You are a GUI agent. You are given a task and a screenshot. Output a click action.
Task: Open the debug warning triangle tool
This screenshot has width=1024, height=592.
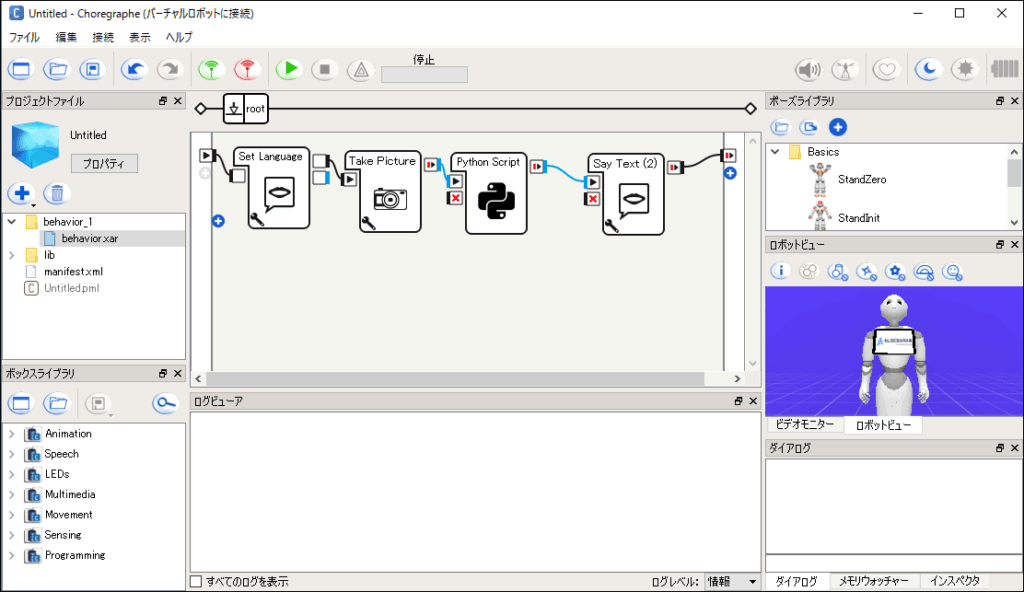tap(360, 69)
